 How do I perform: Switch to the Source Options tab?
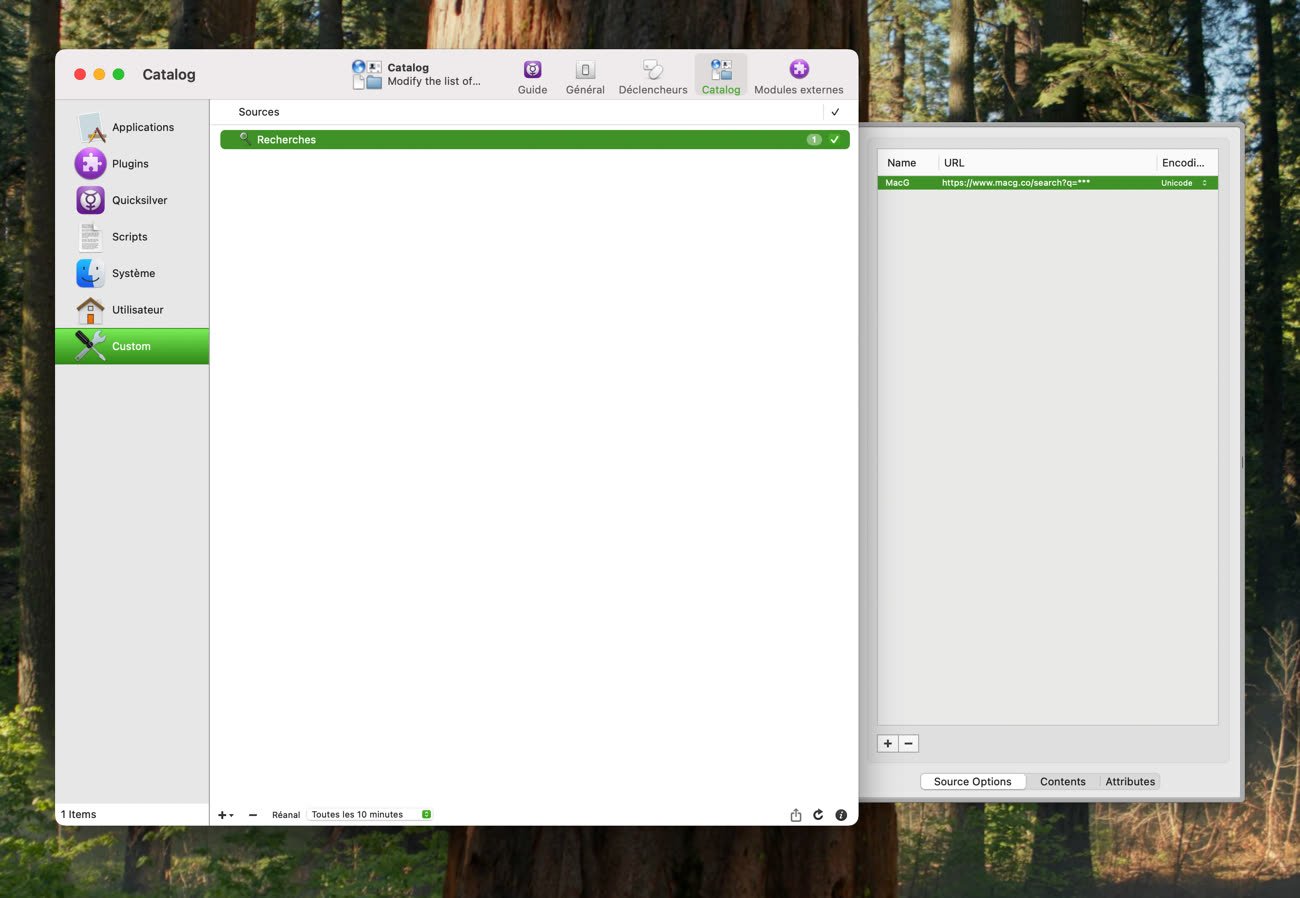pyautogui.click(x=973, y=782)
